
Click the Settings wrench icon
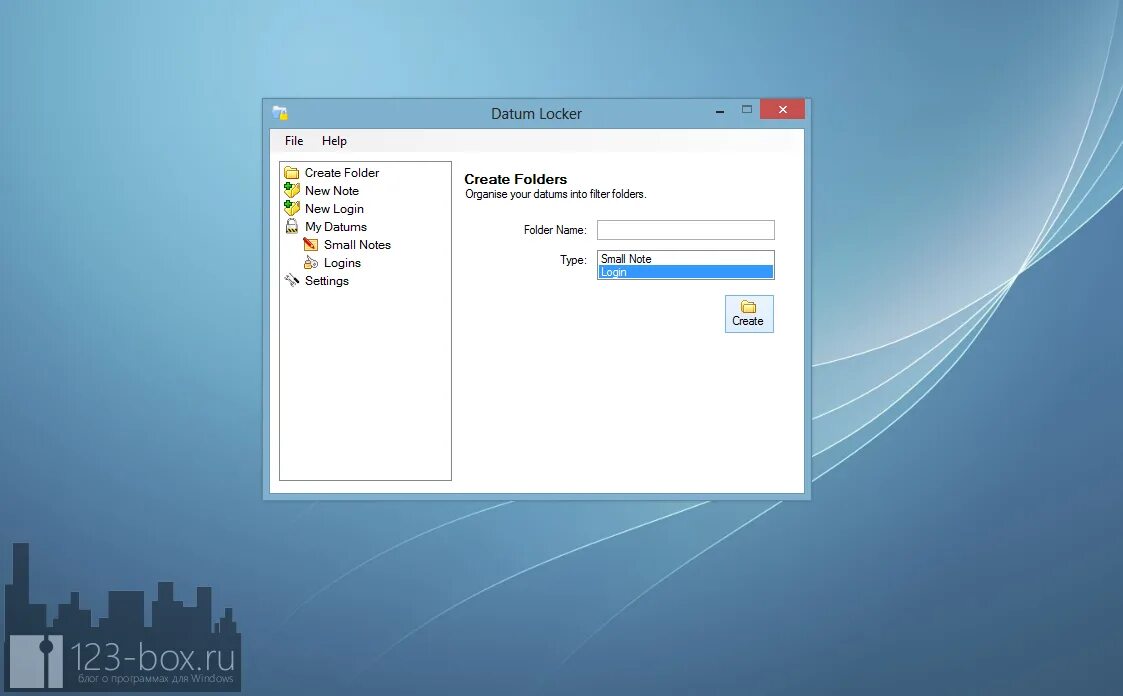(x=291, y=281)
